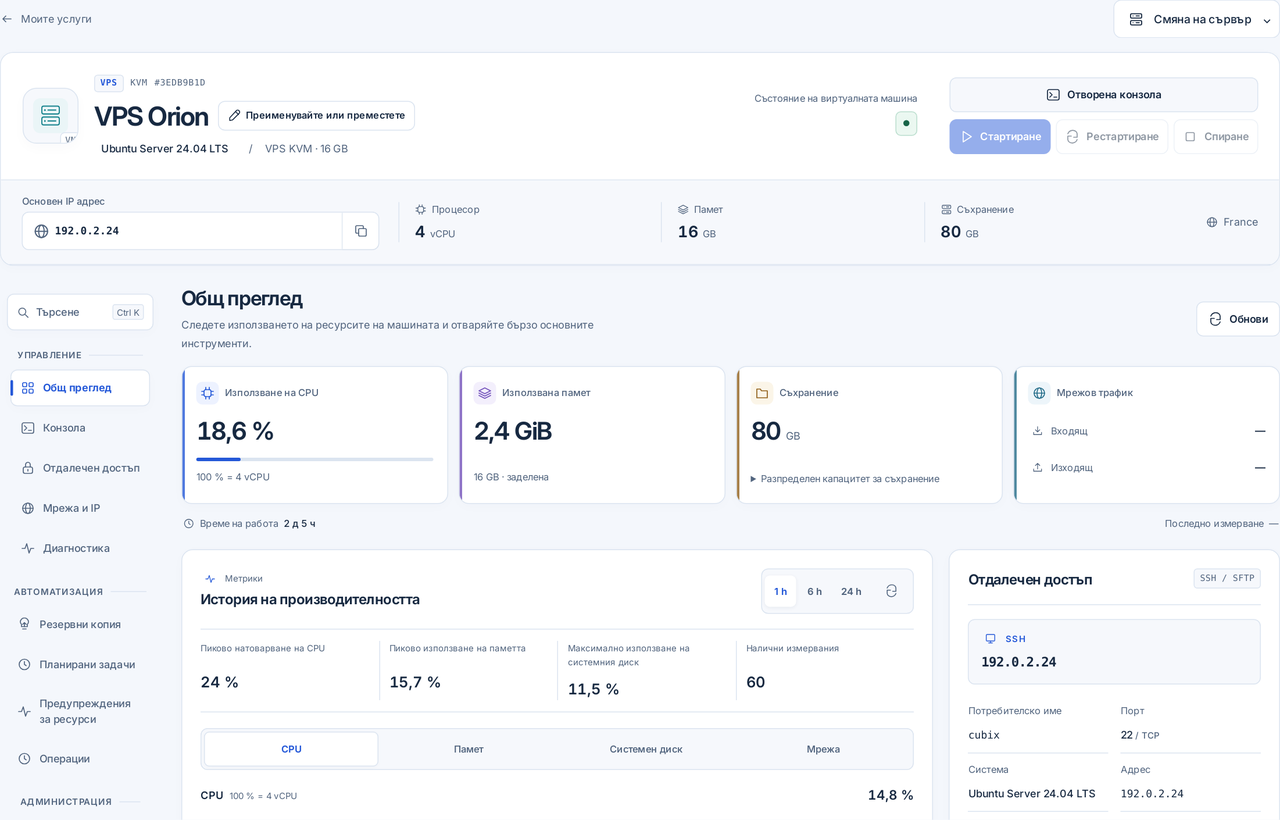Select the 6 h time range
1280x820 pixels.
[815, 591]
